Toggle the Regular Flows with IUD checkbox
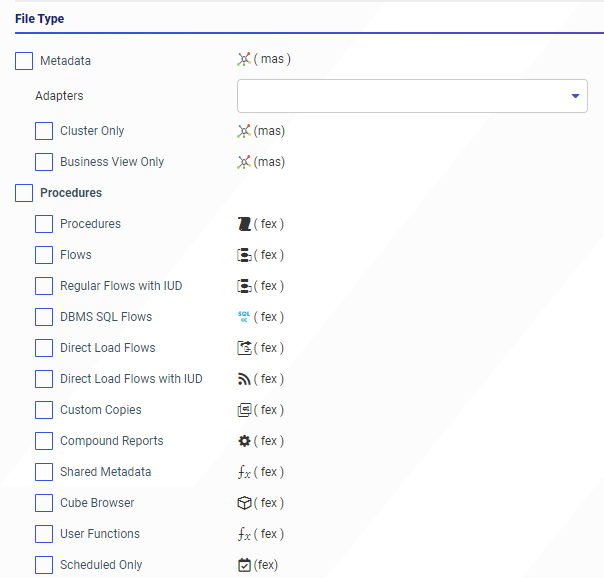Viewport: 604px width, 578px height. pos(44,286)
